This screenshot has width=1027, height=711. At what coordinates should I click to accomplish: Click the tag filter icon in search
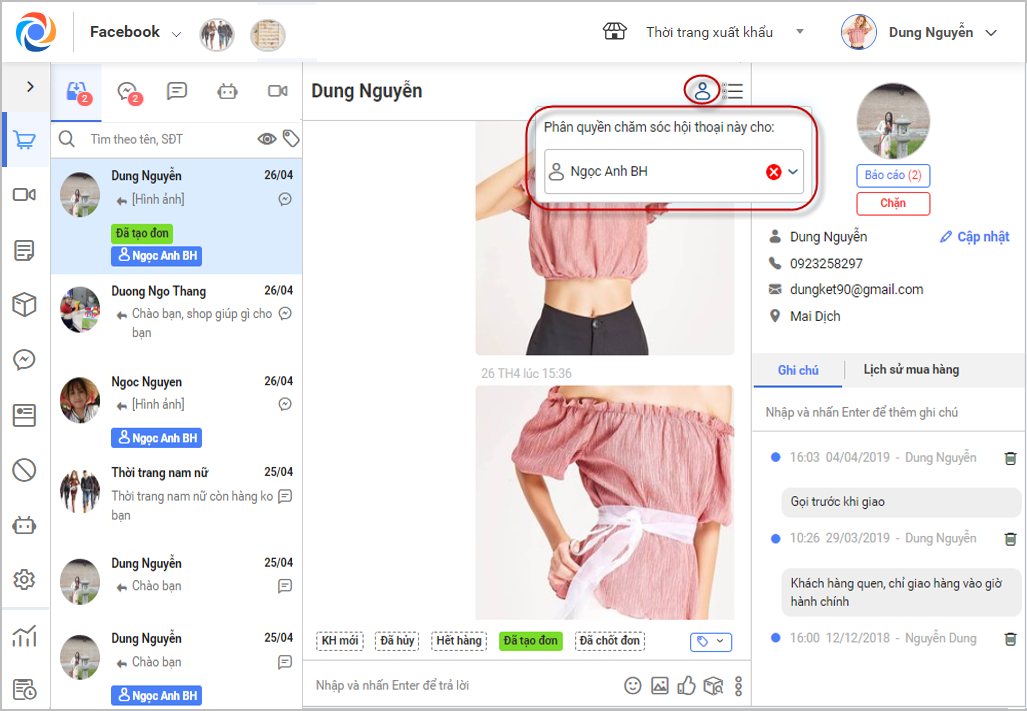pos(291,138)
